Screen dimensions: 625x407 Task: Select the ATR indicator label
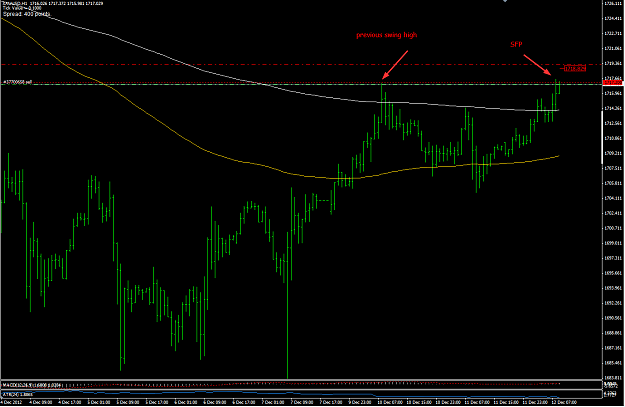(18, 394)
